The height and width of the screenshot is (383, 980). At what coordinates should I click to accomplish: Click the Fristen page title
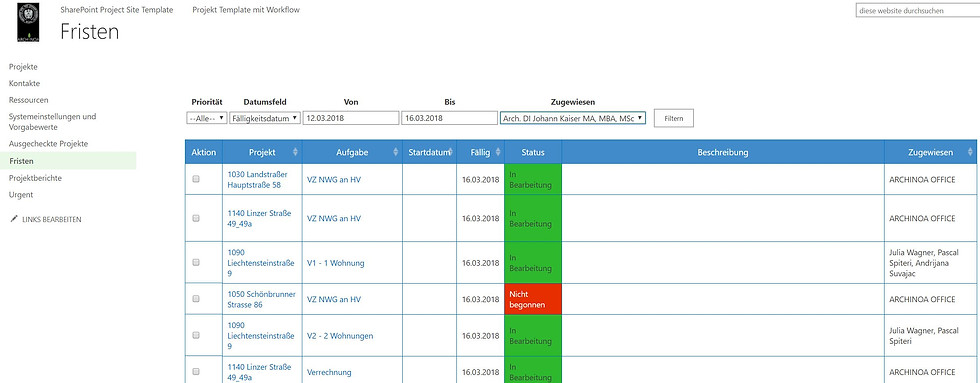point(89,32)
